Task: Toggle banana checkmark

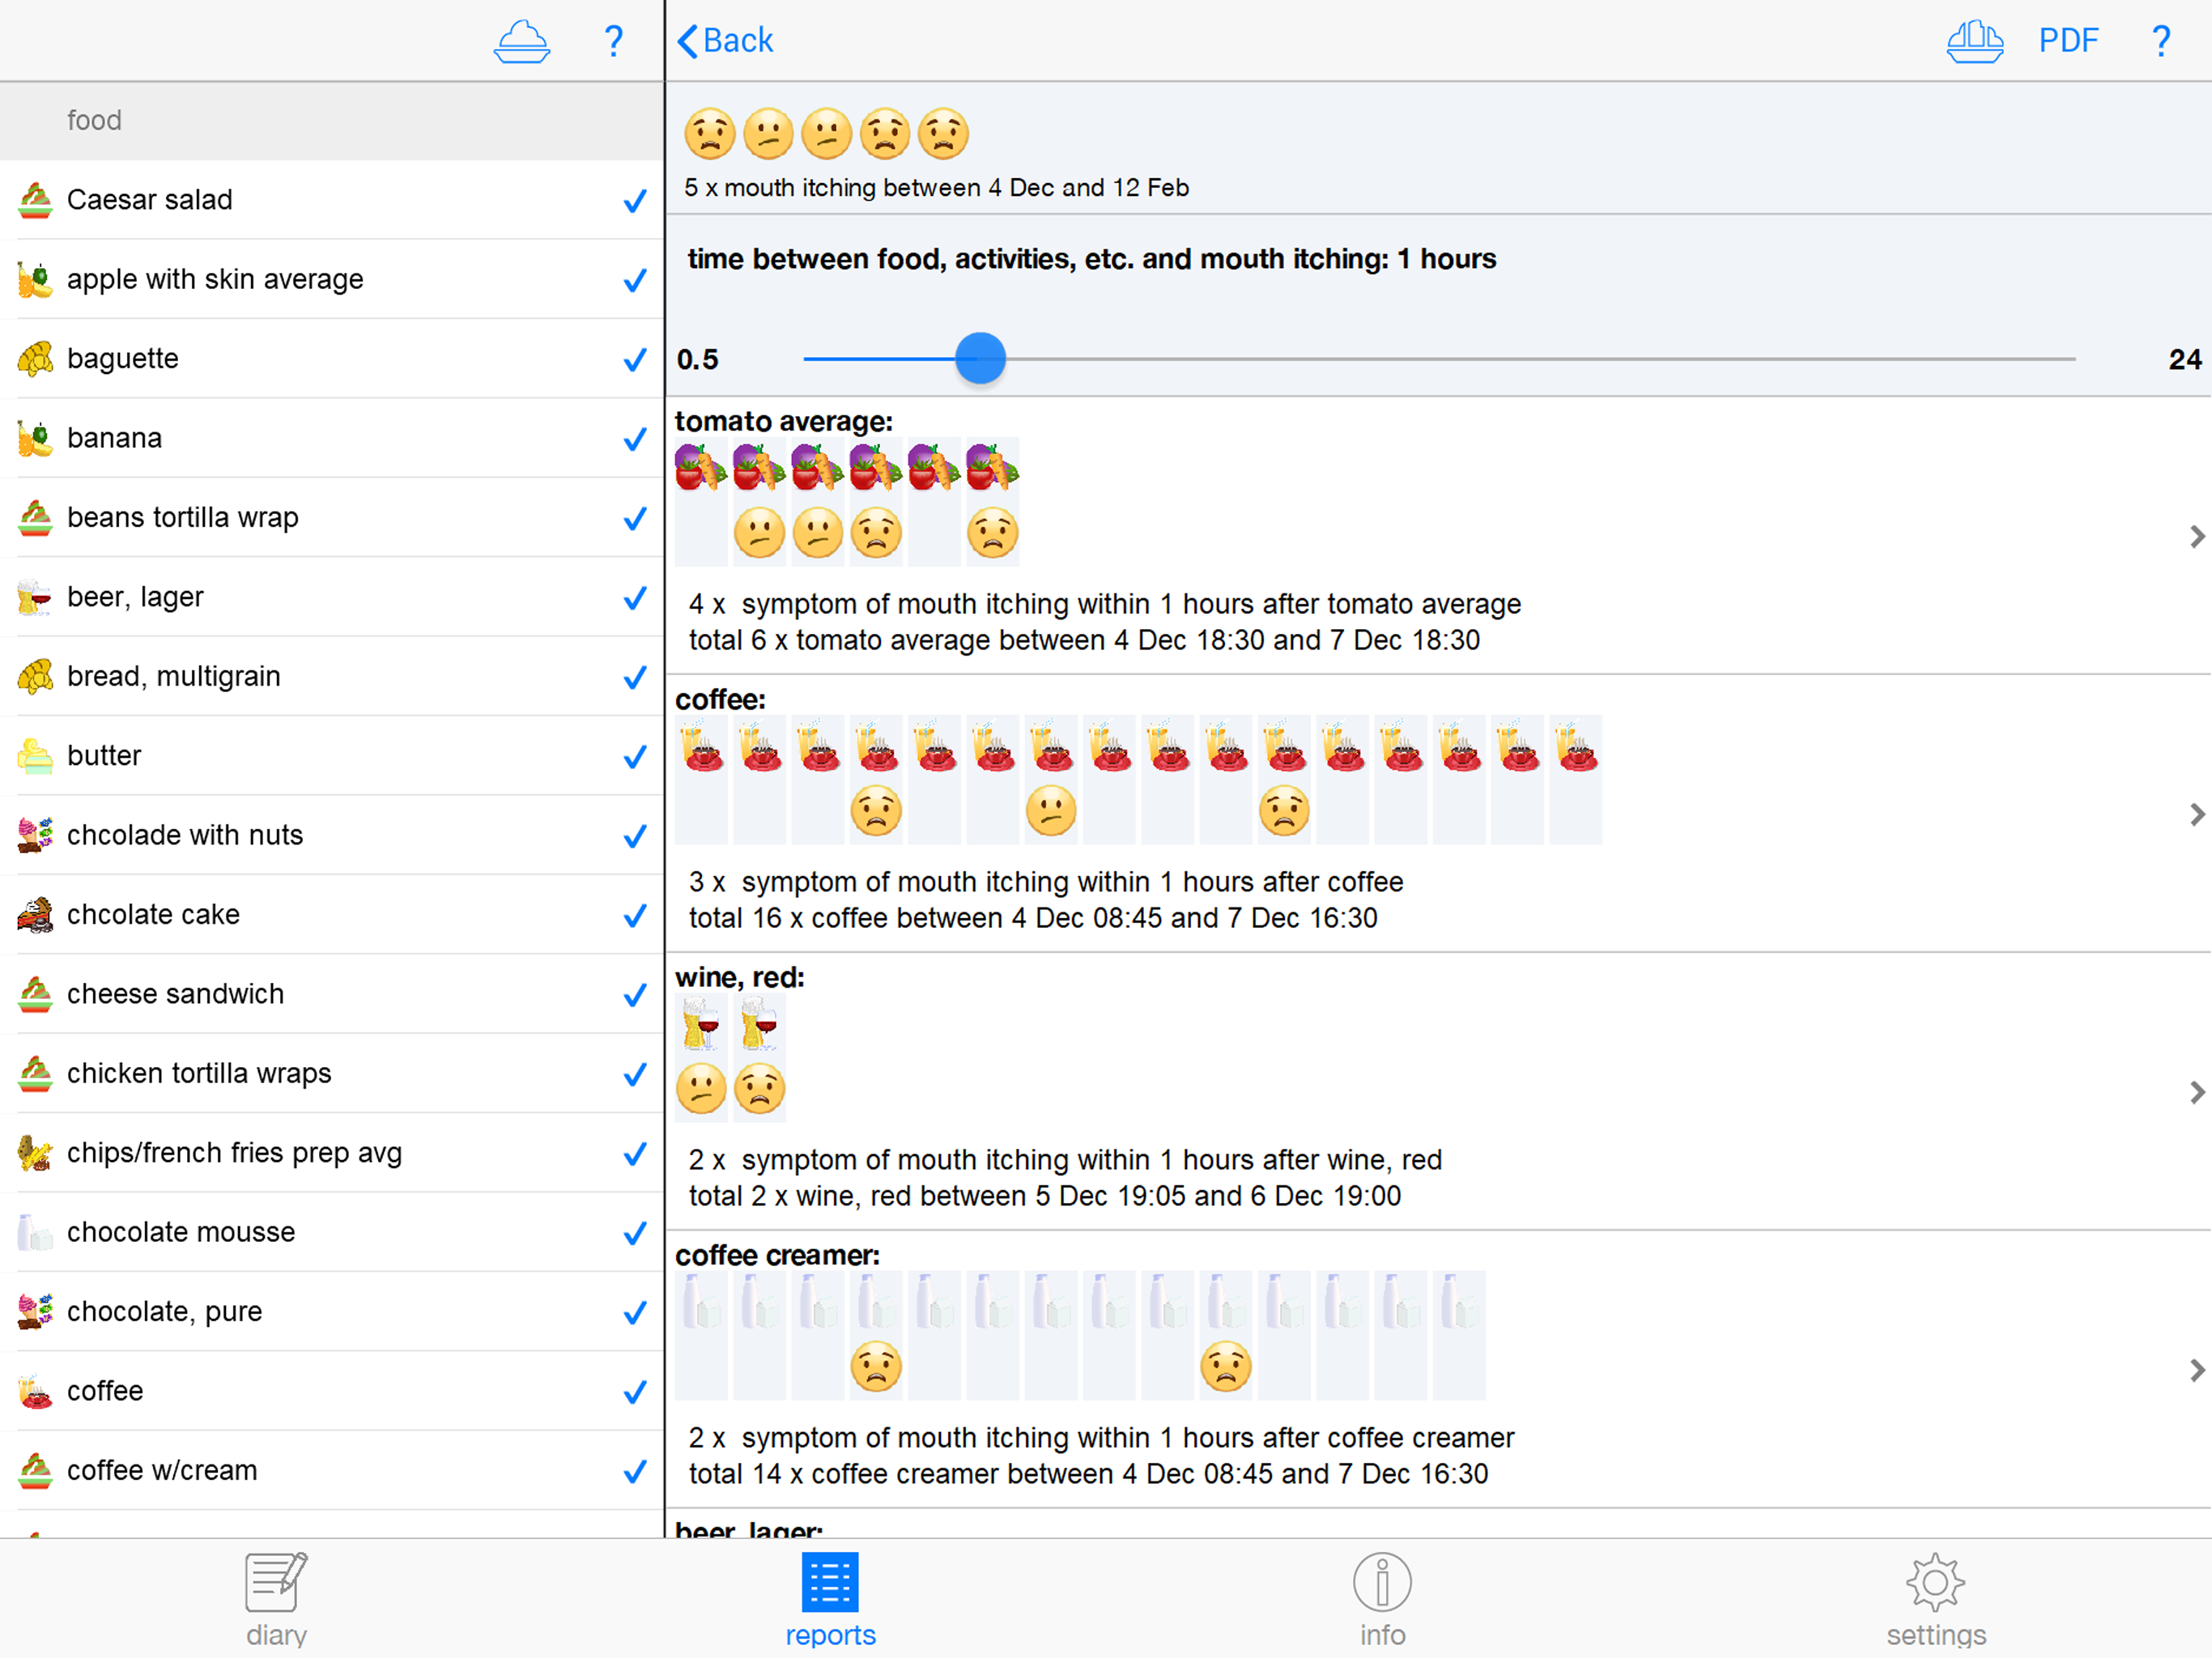Action: click(x=635, y=439)
